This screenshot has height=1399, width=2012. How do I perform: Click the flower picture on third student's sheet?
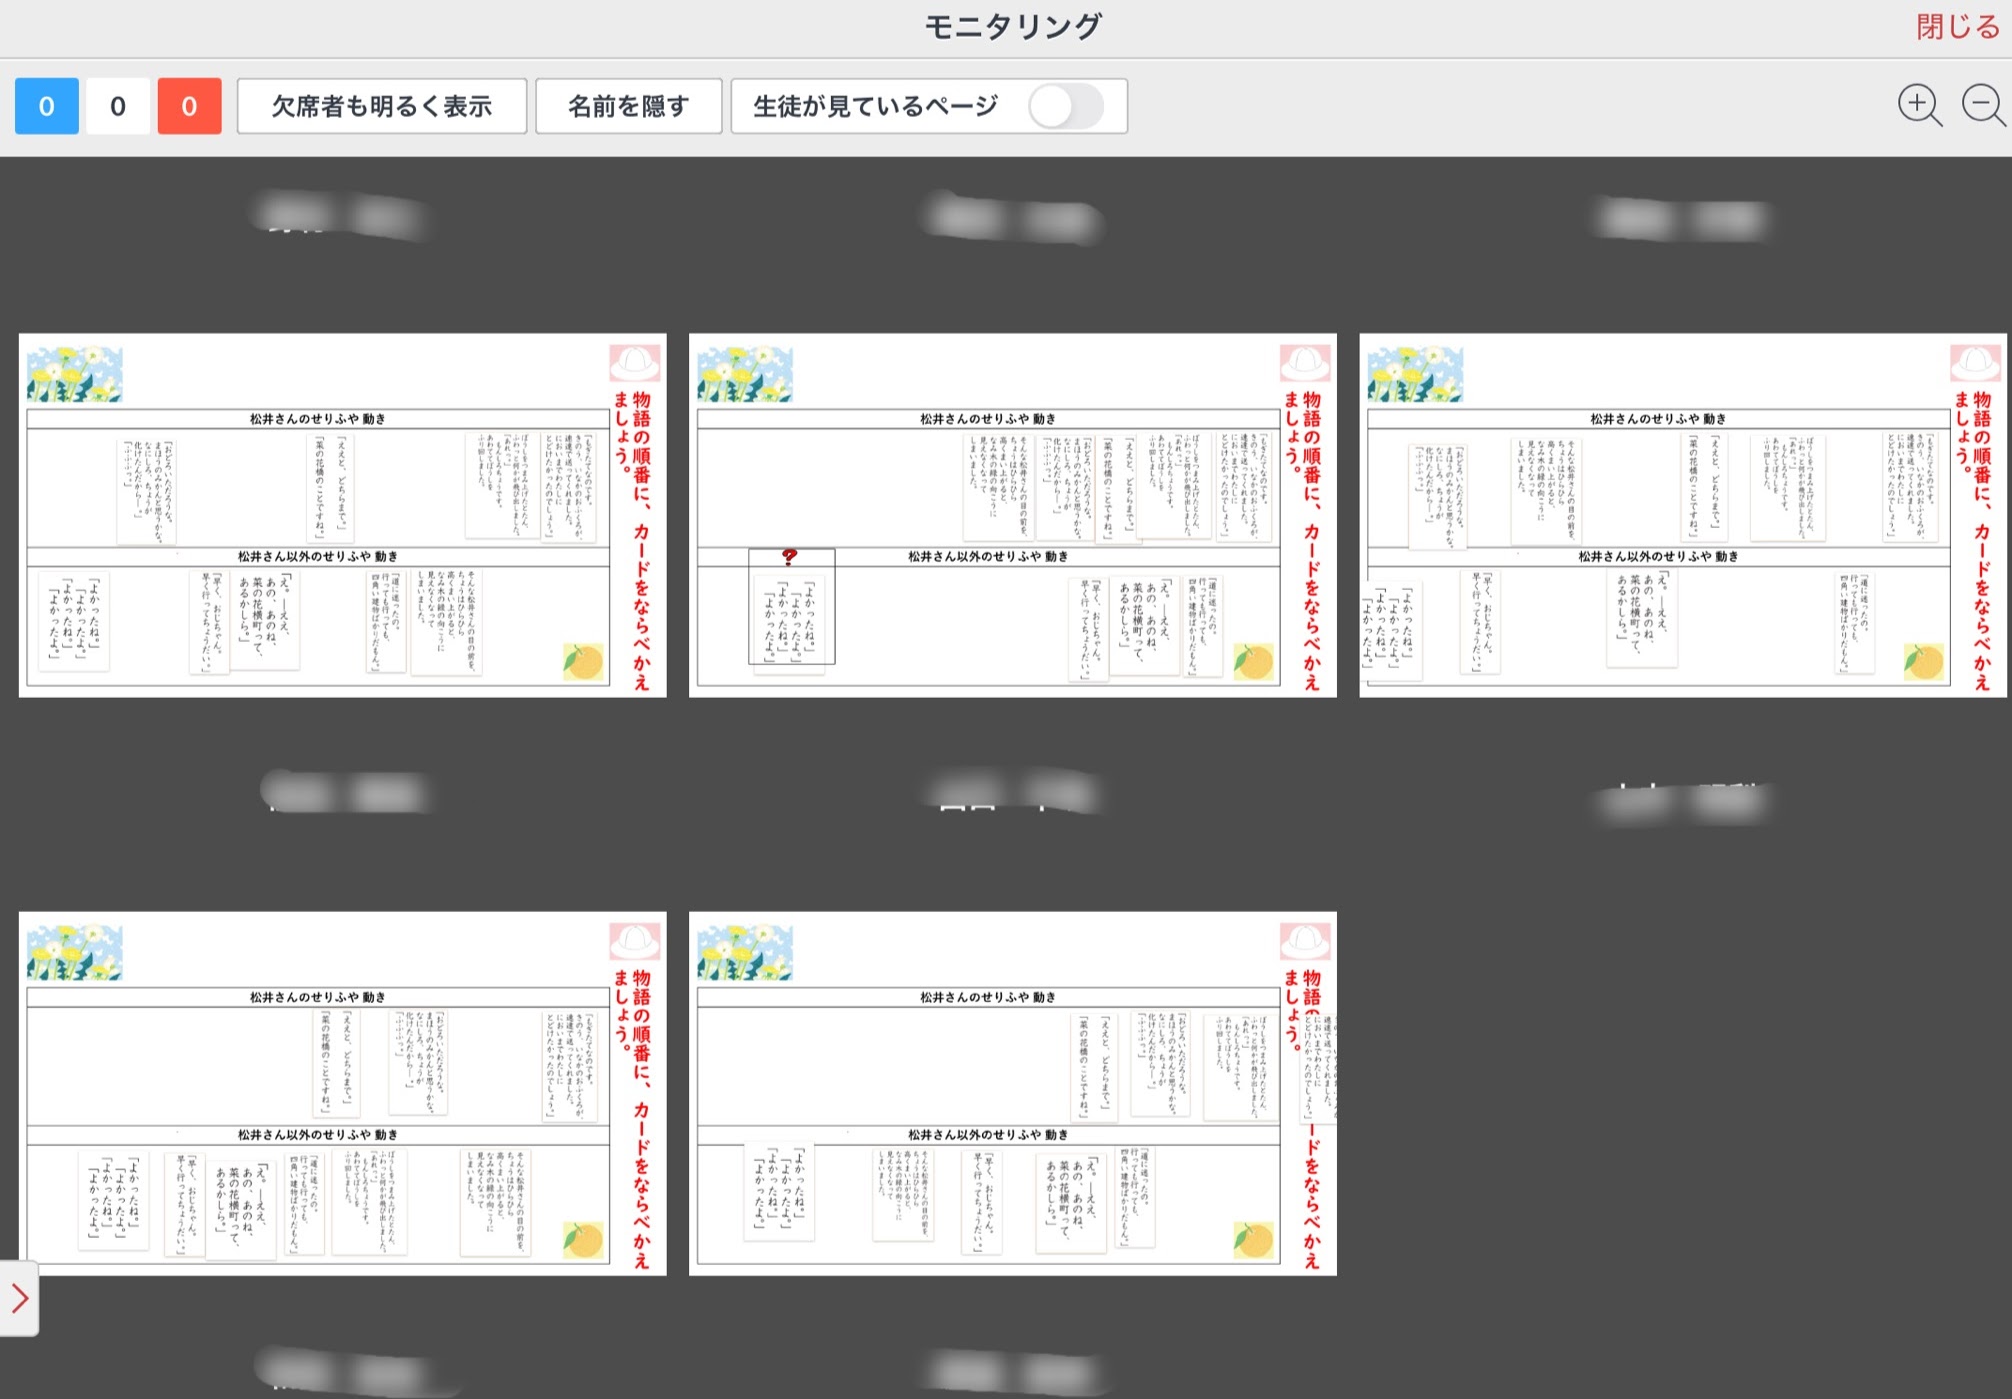(1415, 375)
